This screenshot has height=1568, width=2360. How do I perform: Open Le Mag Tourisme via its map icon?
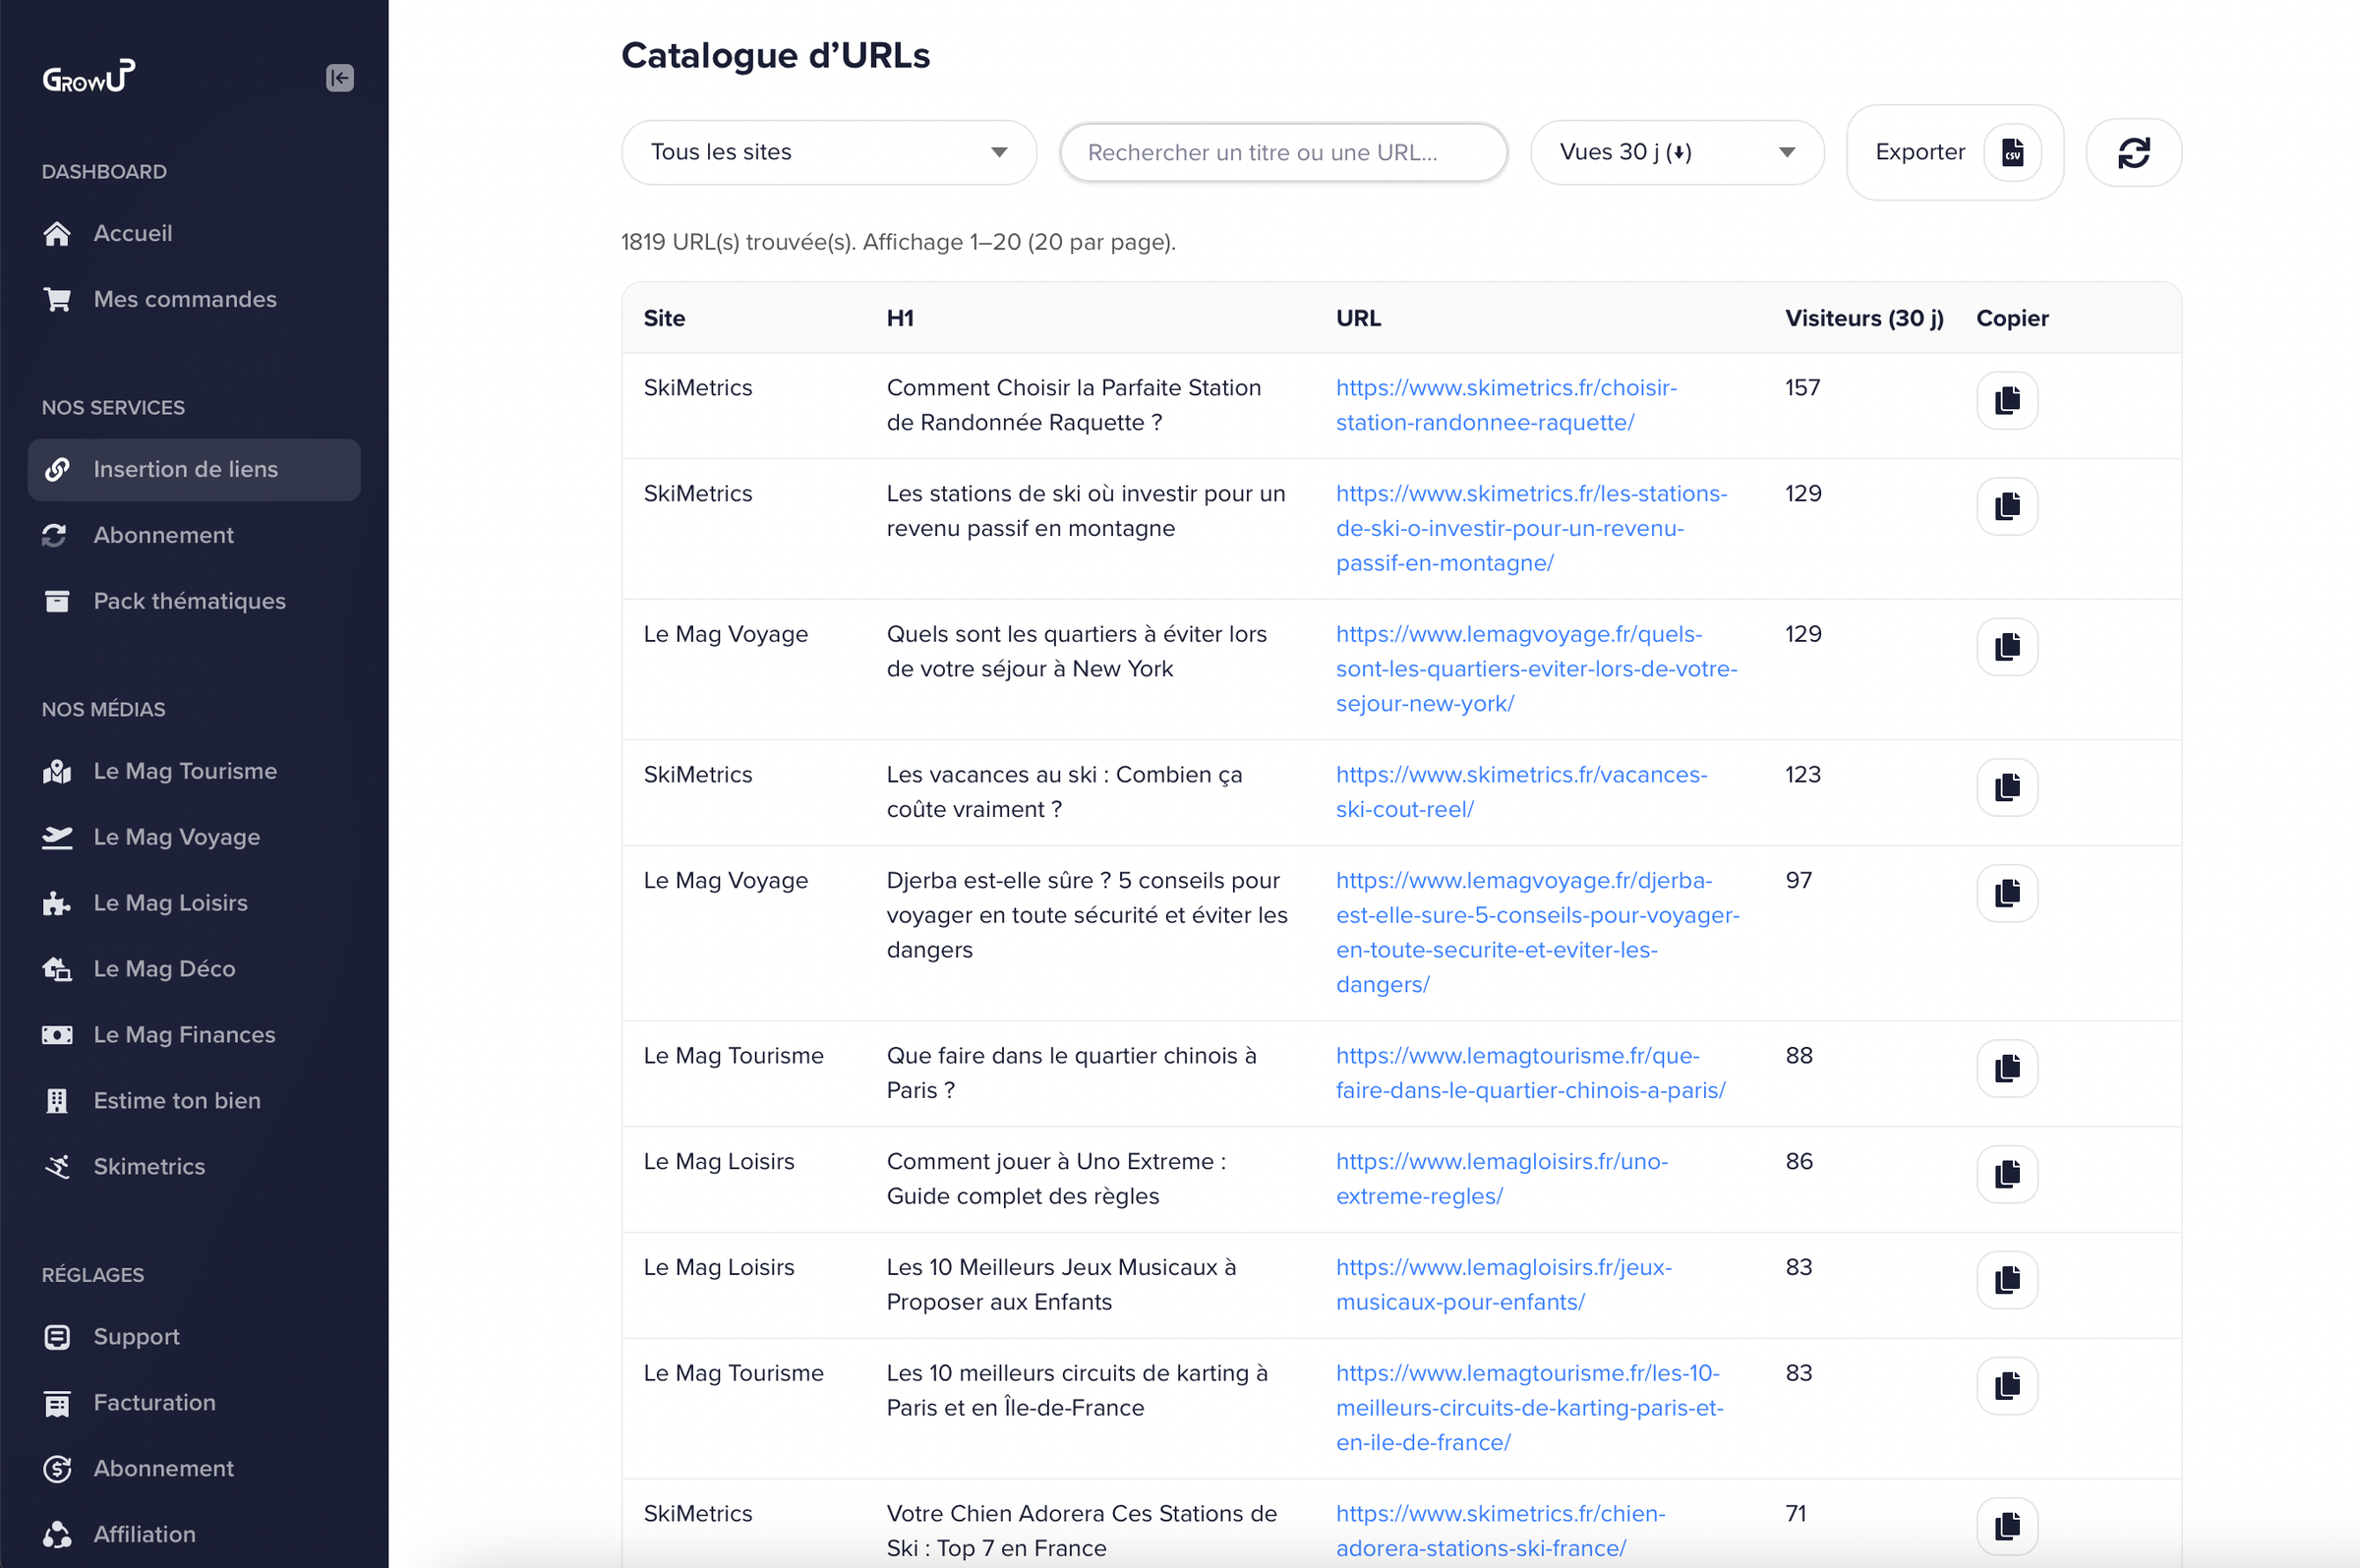57,771
